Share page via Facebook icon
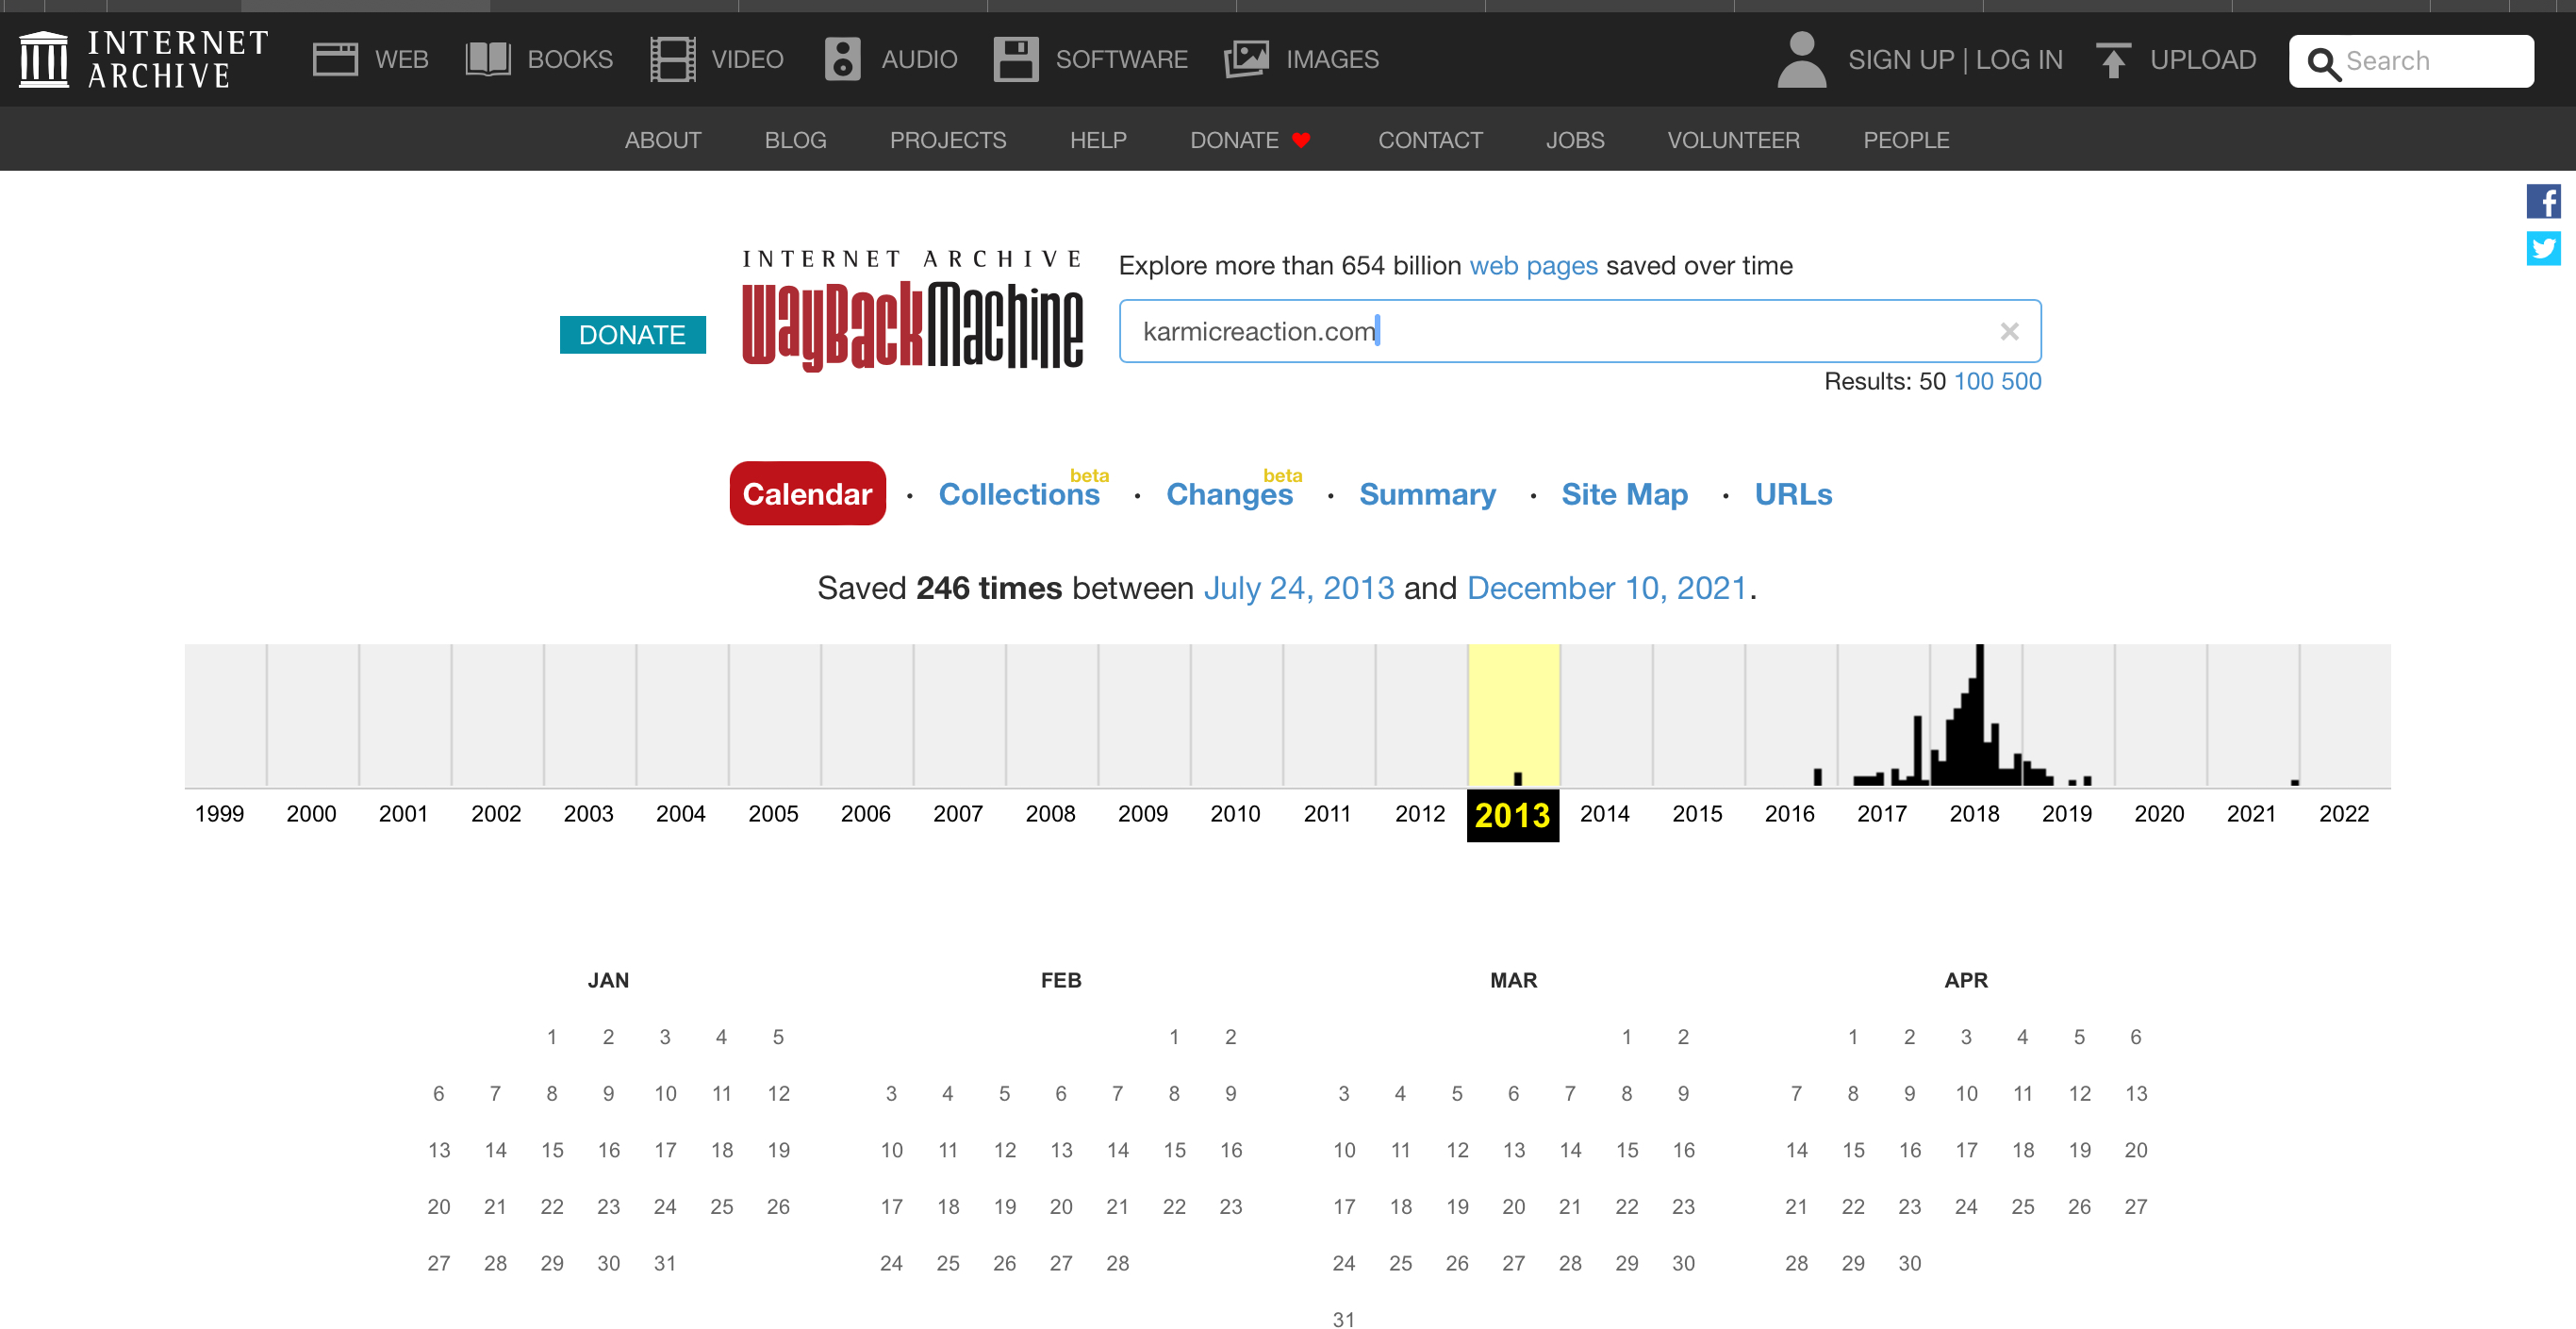Viewport: 2576px width, 1329px height. (x=2544, y=201)
